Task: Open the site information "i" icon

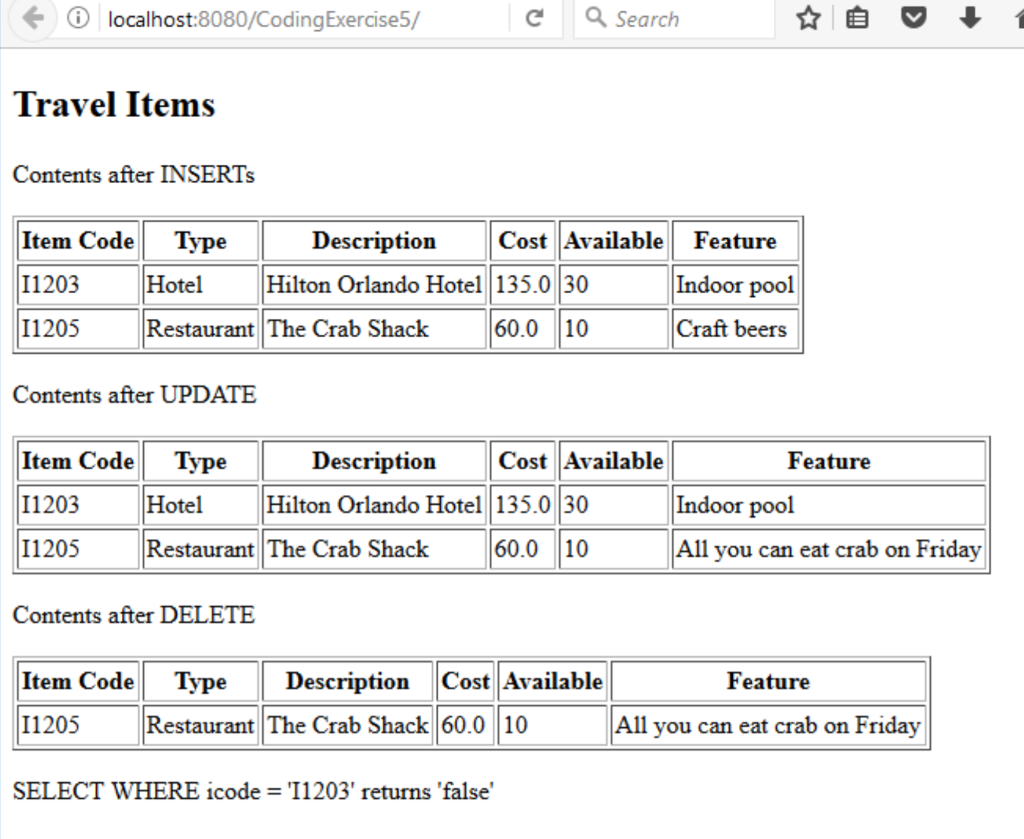Action: pyautogui.click(x=78, y=17)
